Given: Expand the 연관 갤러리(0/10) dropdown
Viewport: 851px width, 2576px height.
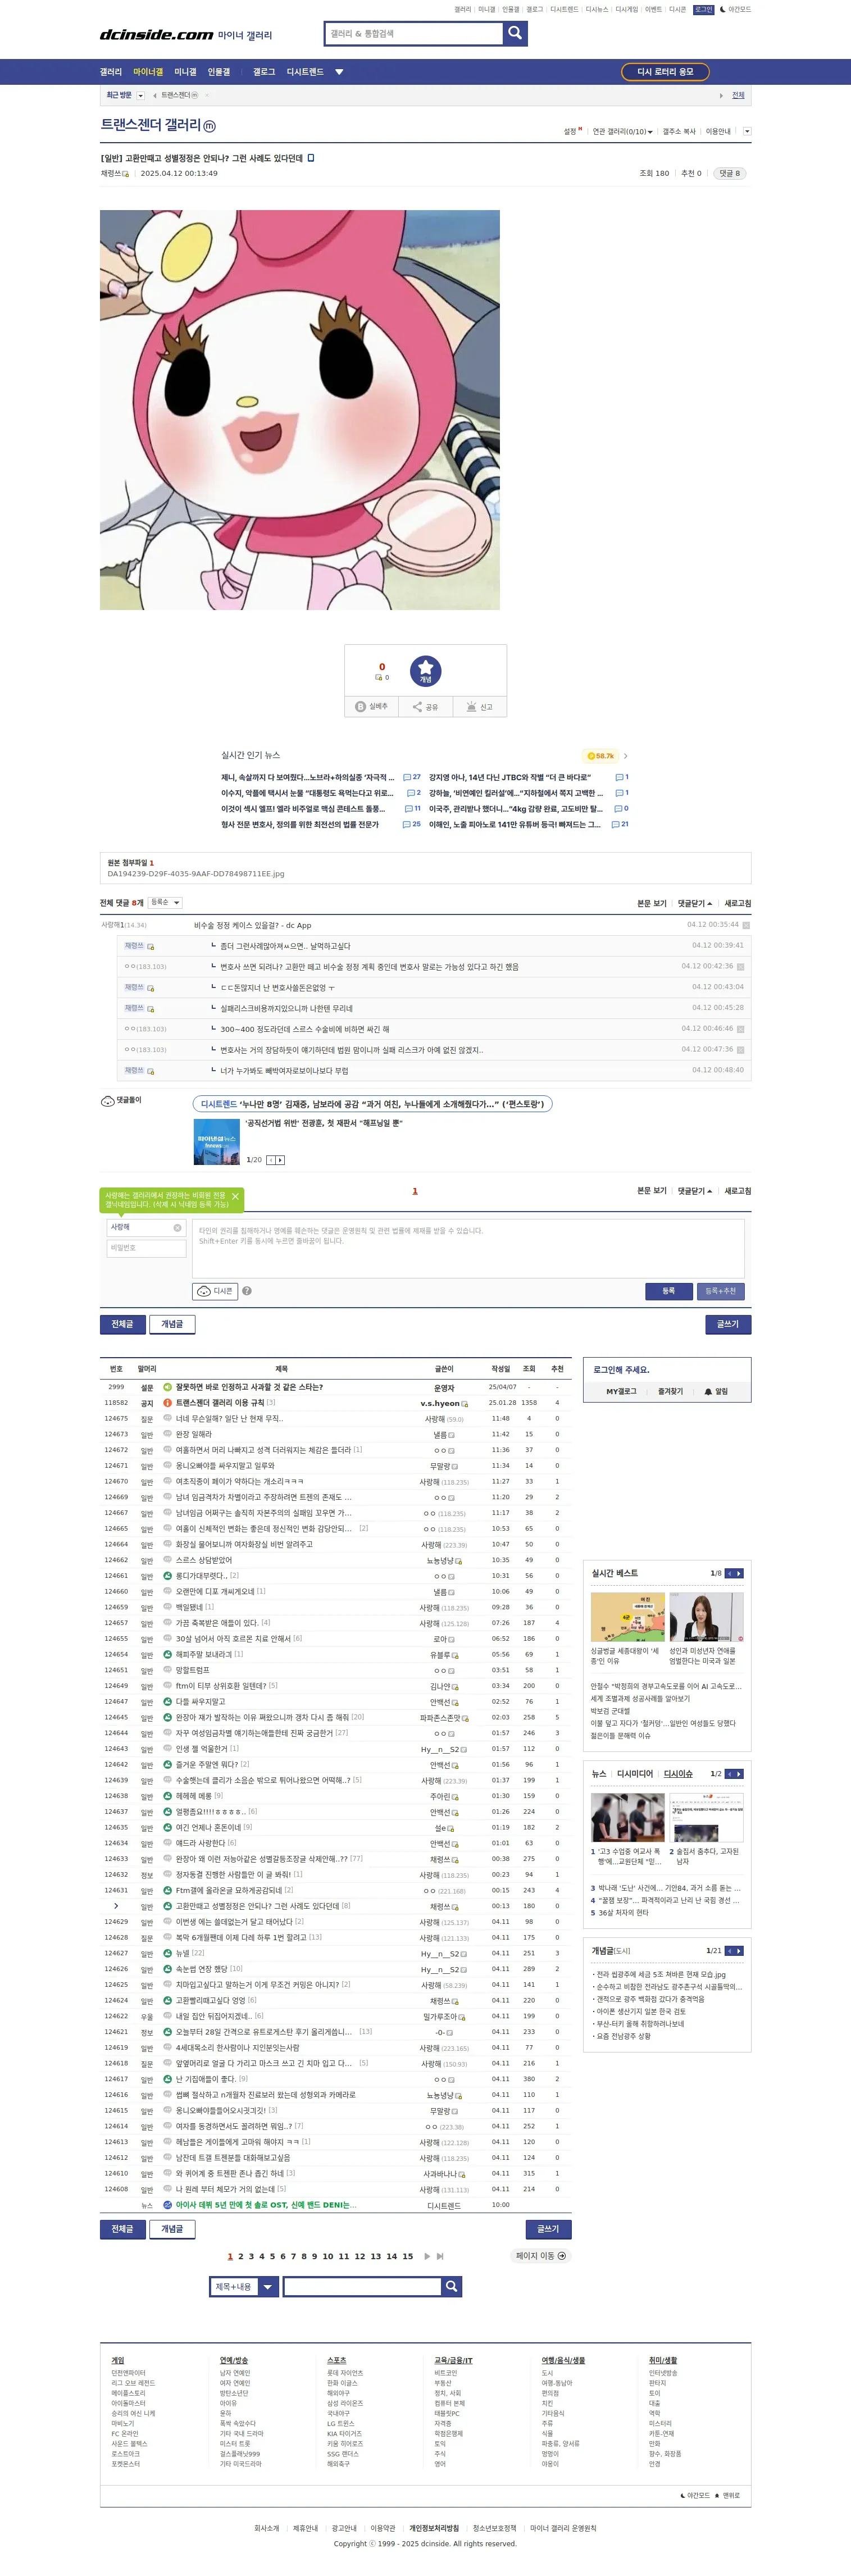Looking at the screenshot, I should pyautogui.click(x=622, y=132).
